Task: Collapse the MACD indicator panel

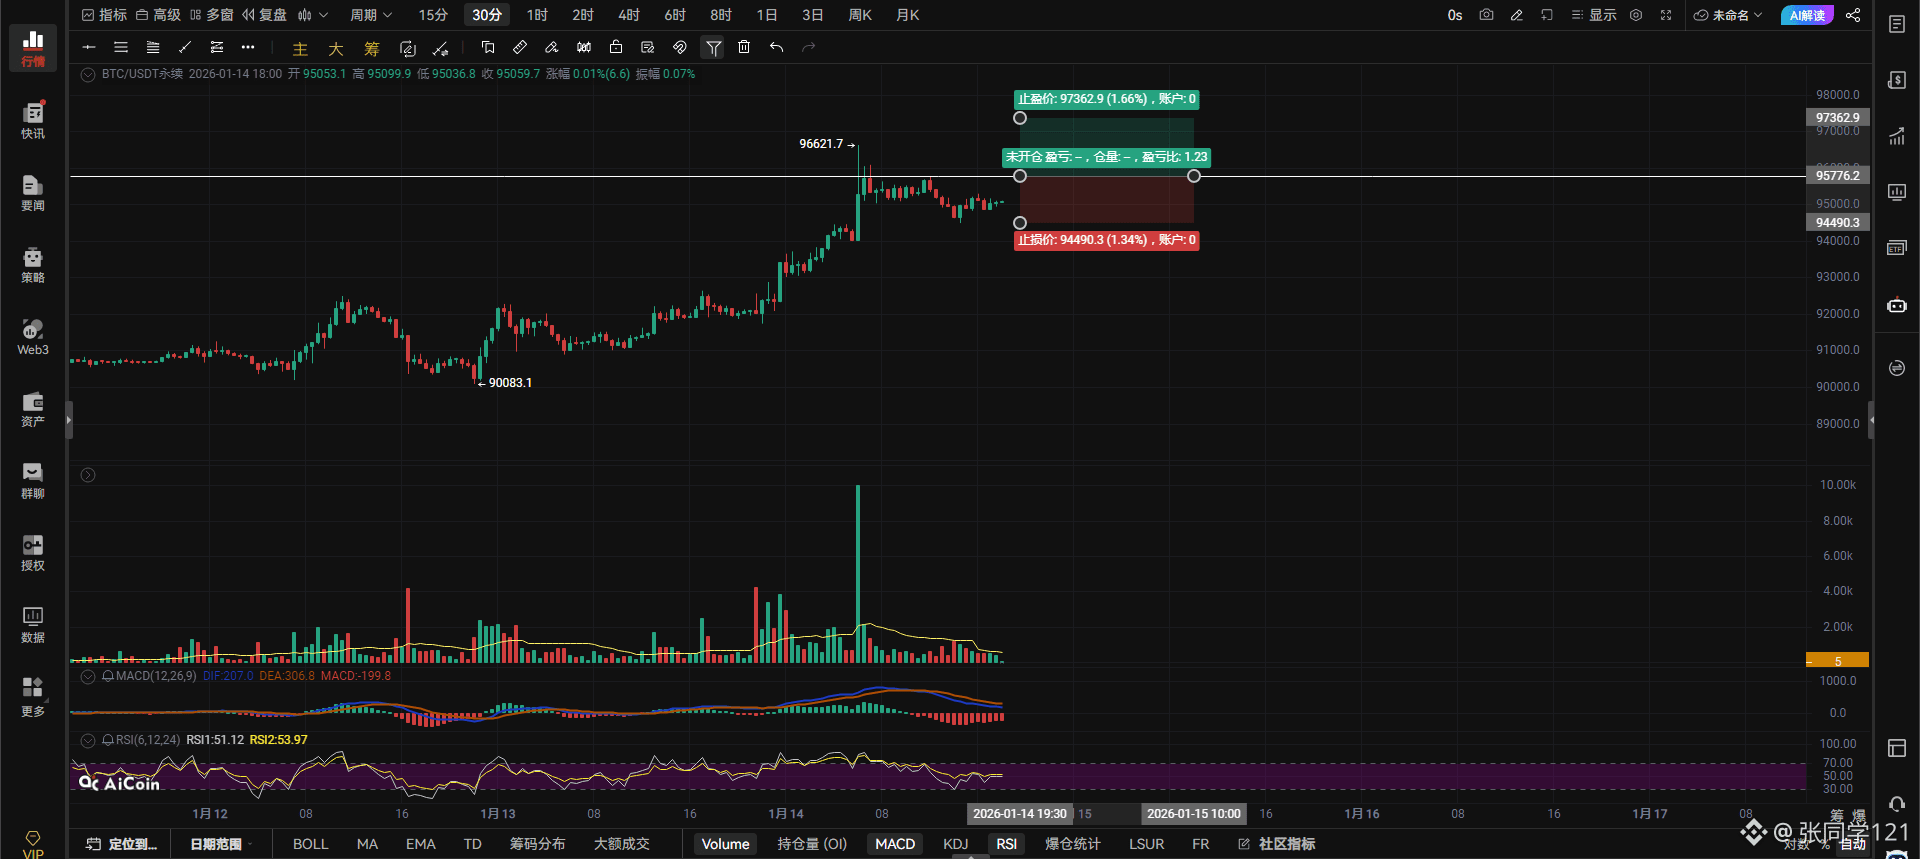Action: (x=88, y=676)
